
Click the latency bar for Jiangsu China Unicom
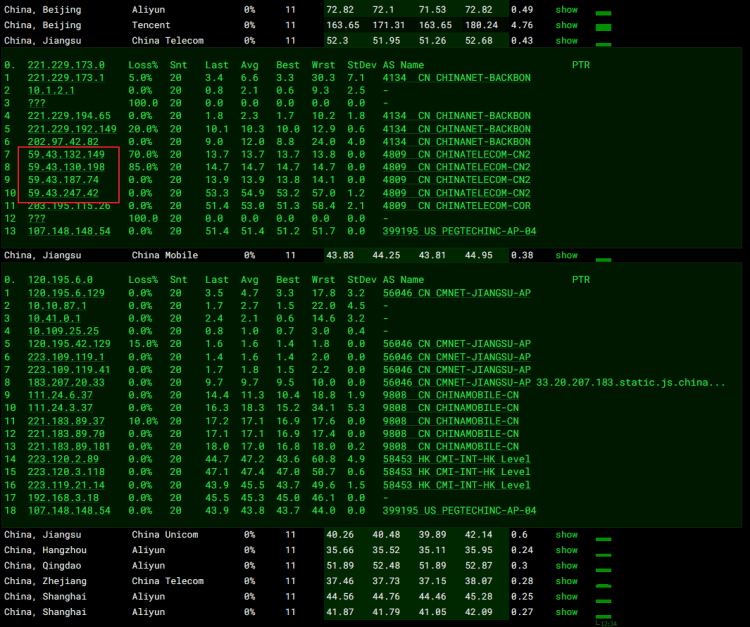[603, 537]
